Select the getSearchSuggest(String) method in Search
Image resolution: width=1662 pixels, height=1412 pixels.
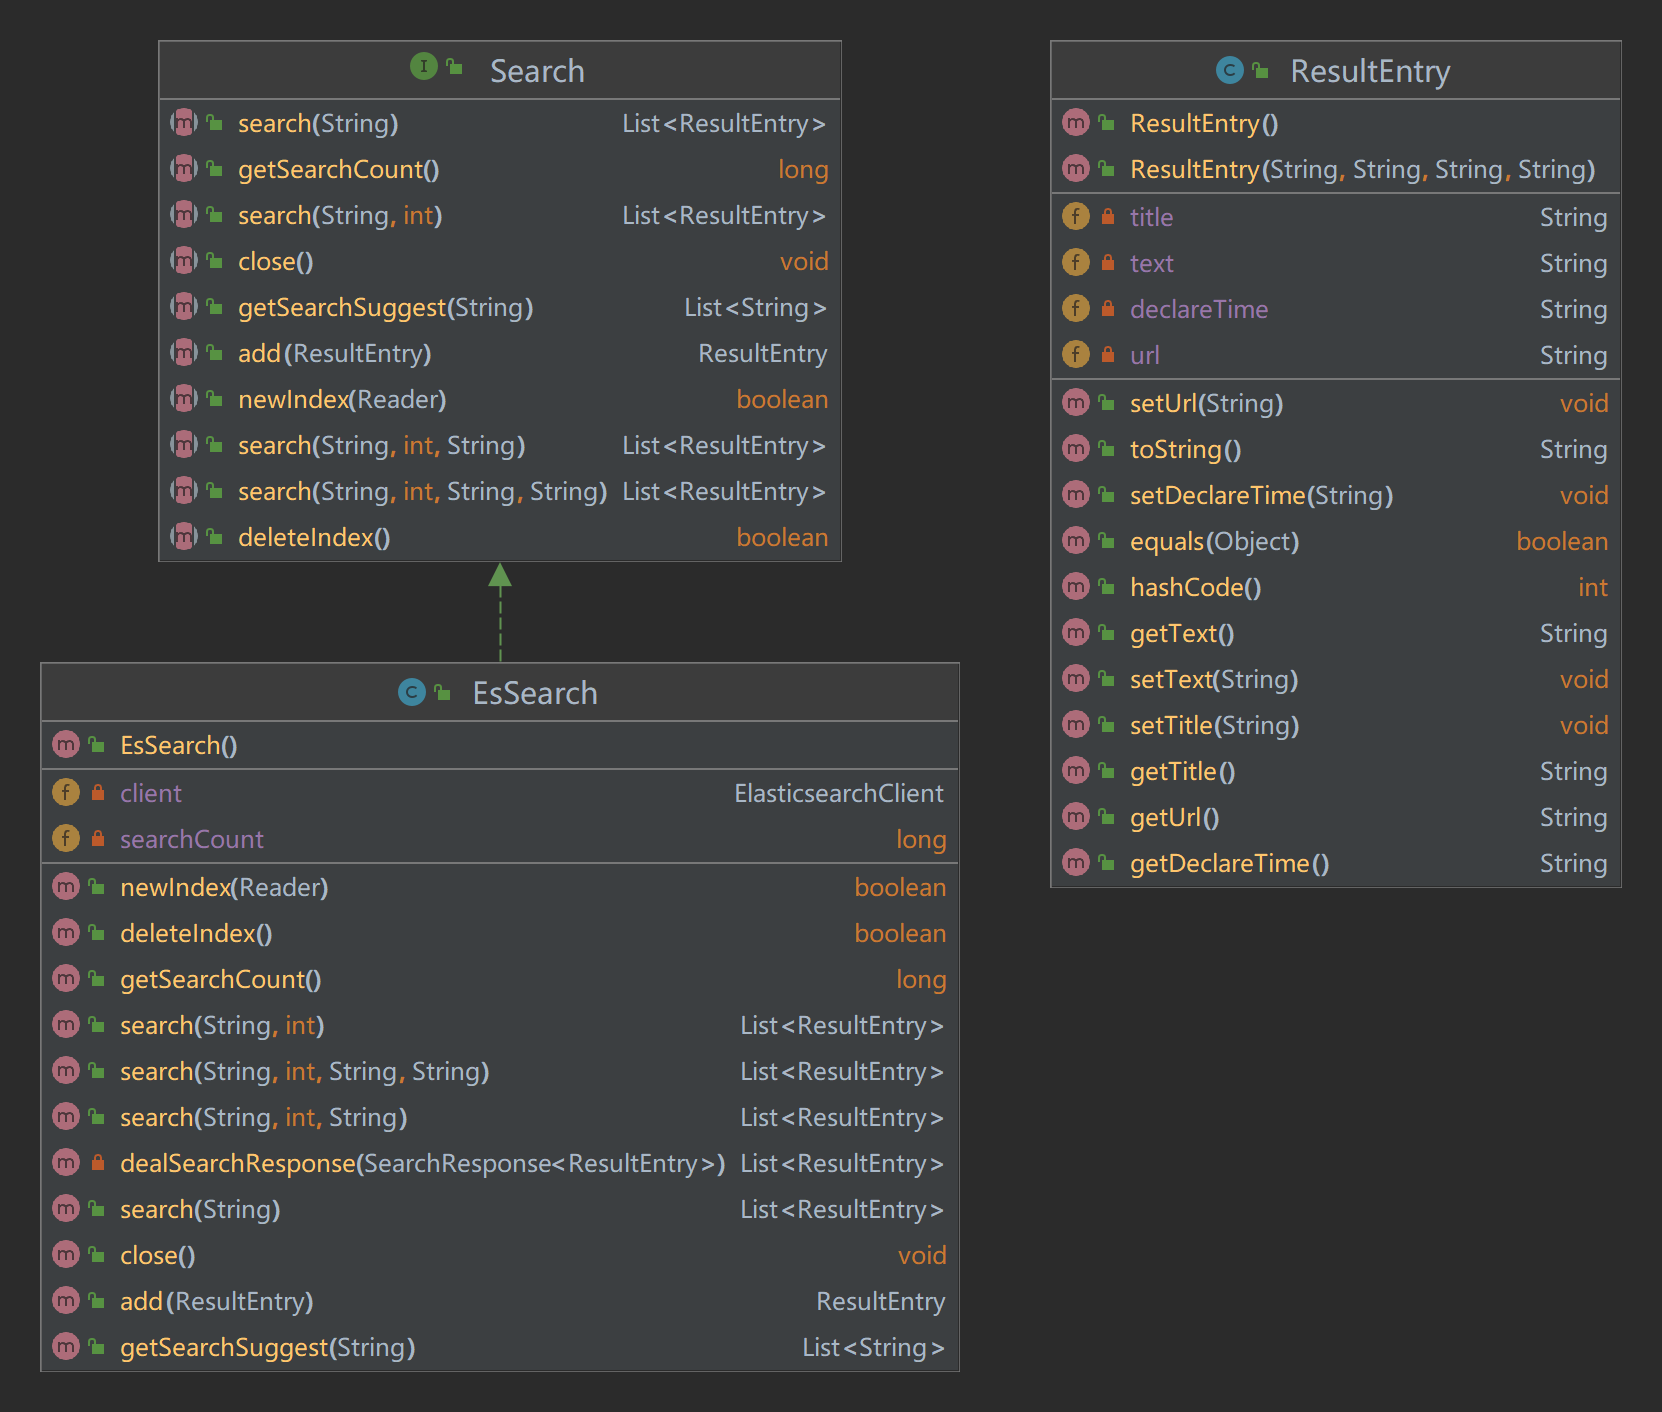pyautogui.click(x=385, y=307)
